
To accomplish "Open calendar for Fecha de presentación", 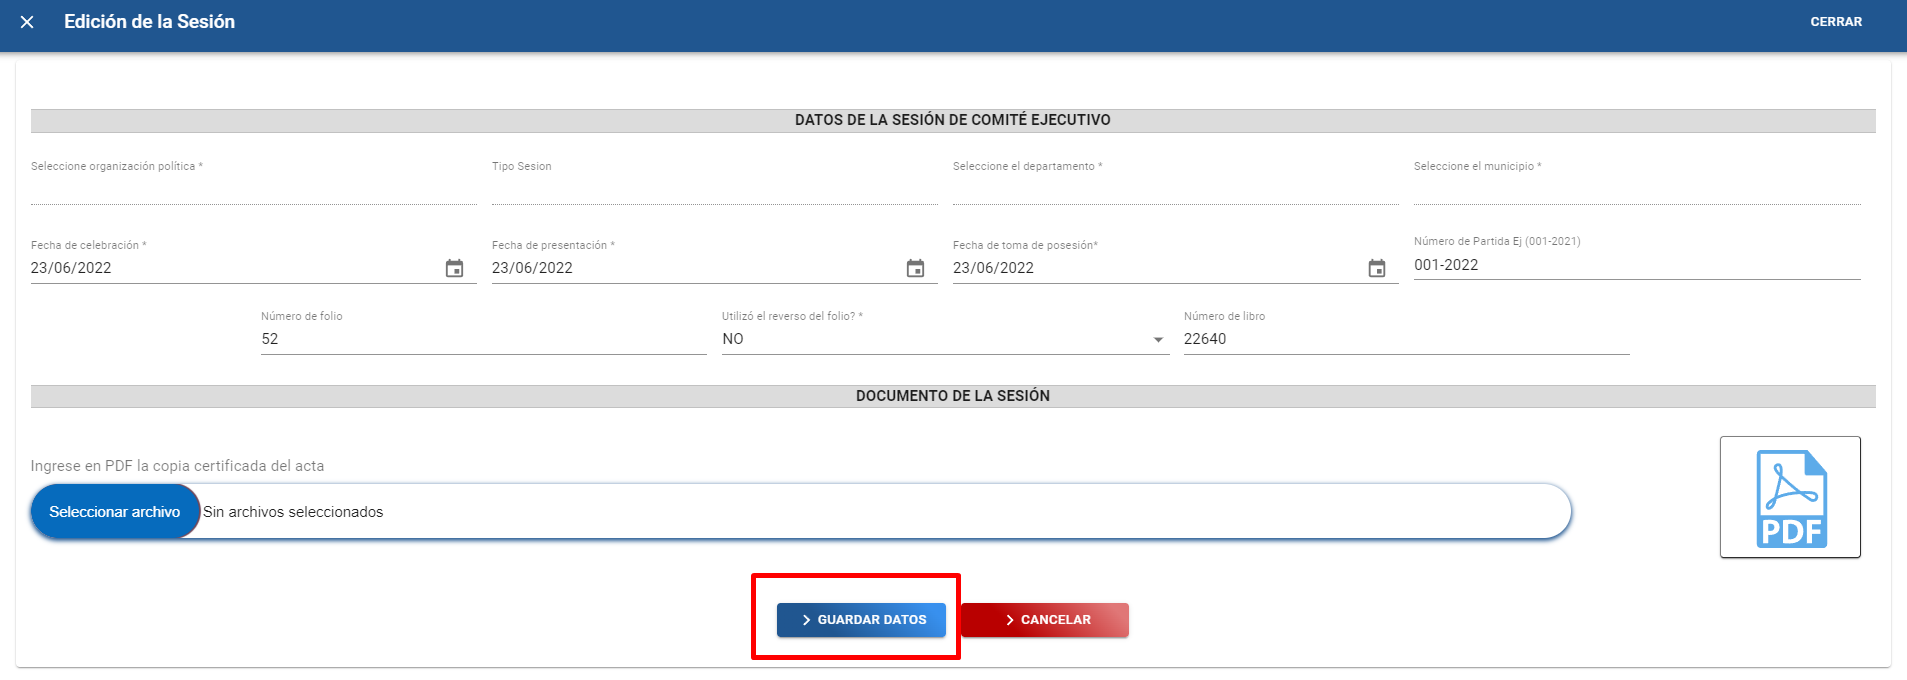I will [x=915, y=268].
